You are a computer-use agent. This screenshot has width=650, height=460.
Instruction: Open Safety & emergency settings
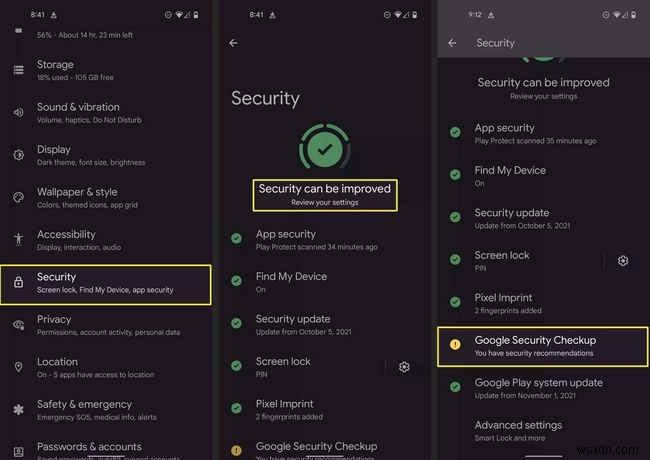click(x=106, y=410)
